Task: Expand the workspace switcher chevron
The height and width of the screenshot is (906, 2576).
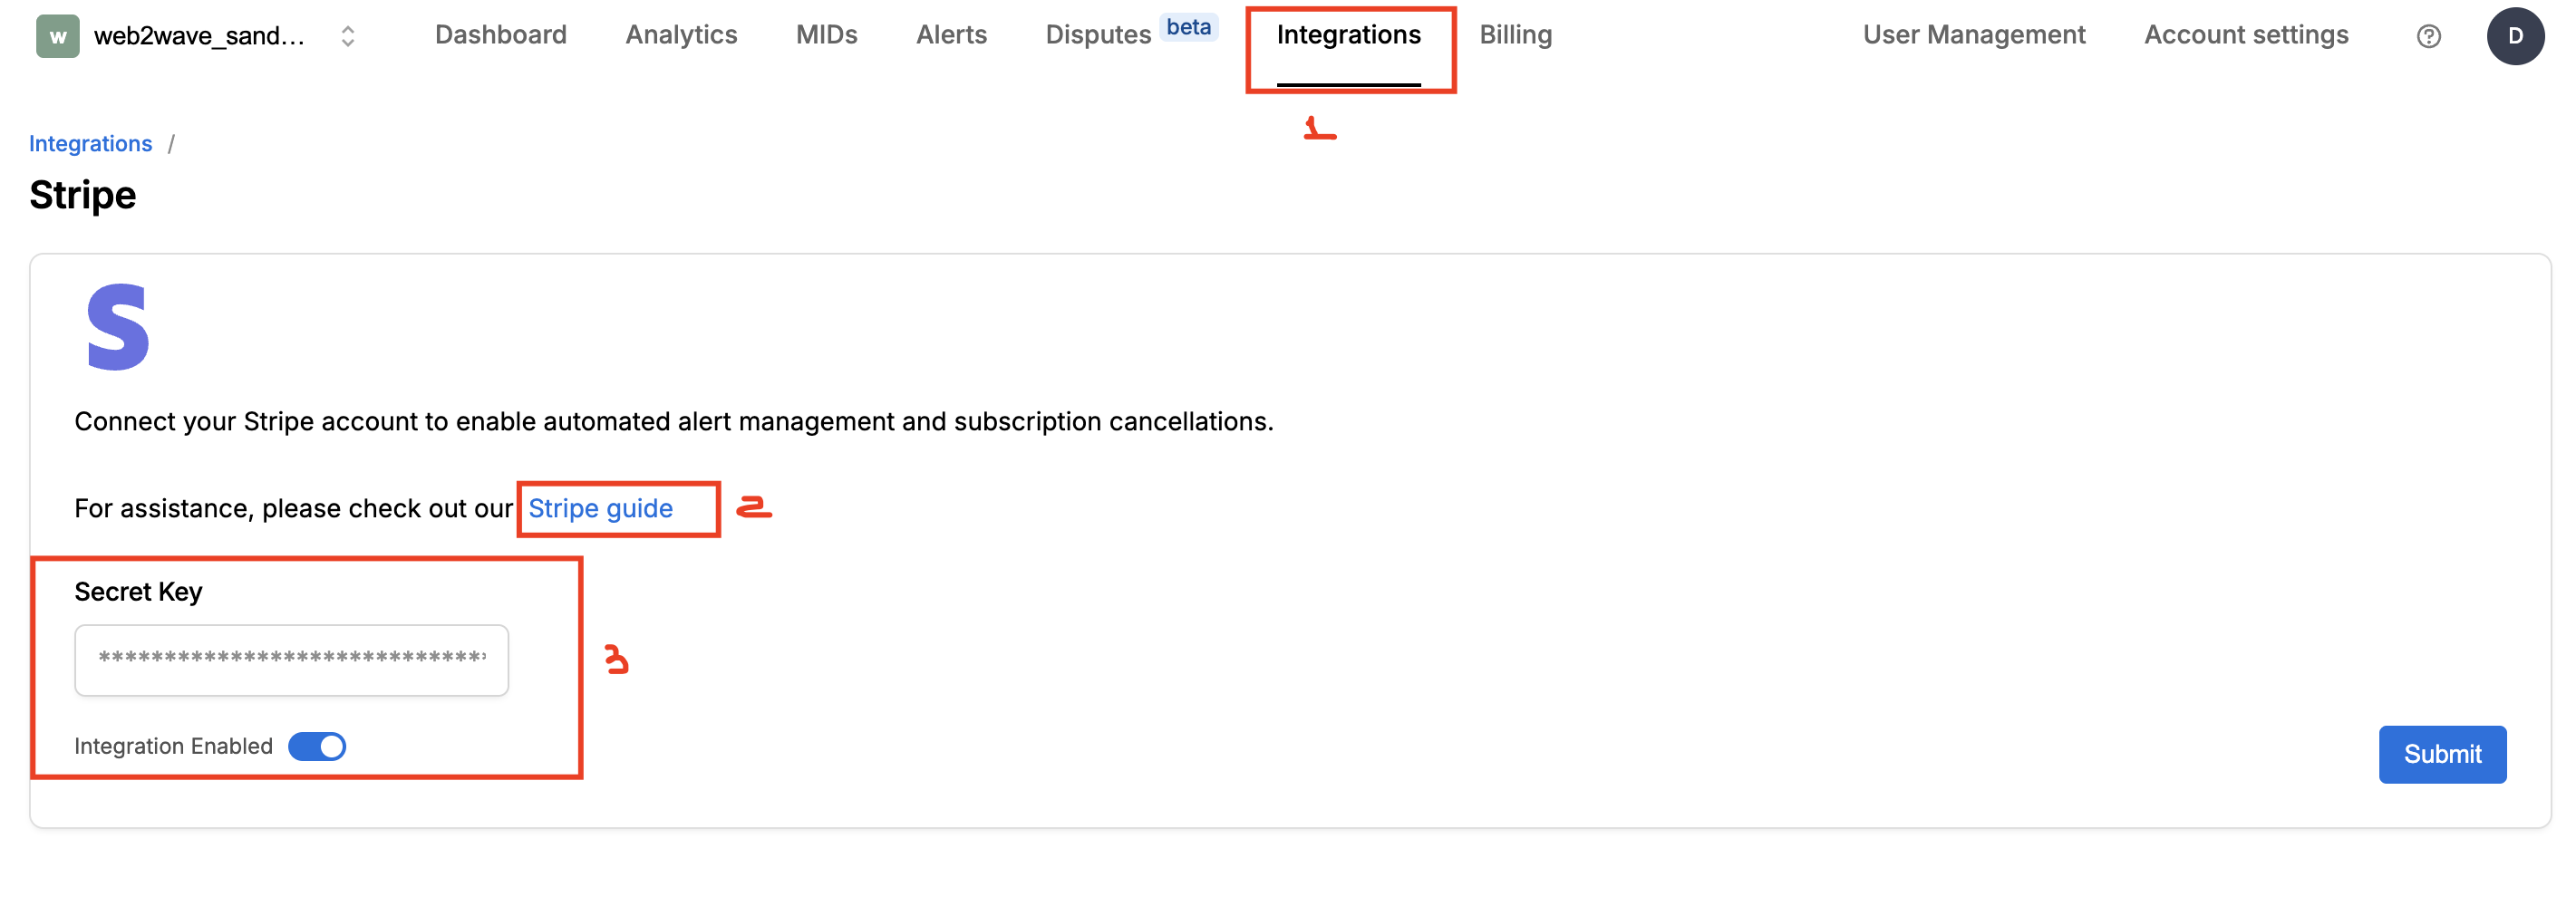Action: (347, 36)
